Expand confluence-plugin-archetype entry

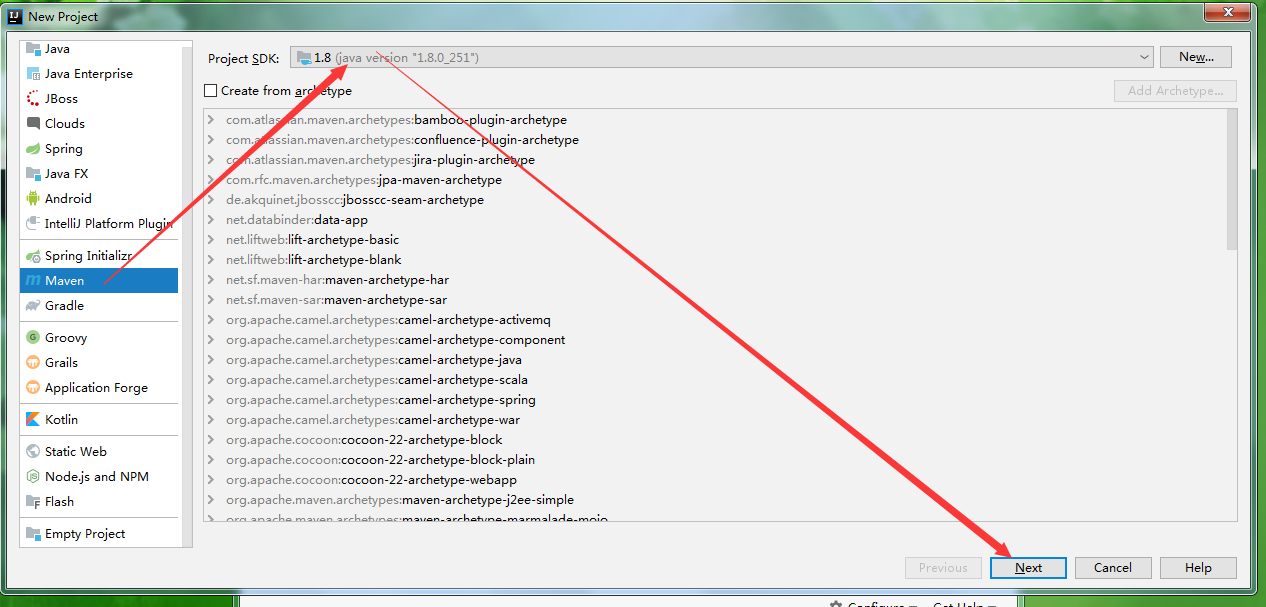pyautogui.click(x=211, y=140)
